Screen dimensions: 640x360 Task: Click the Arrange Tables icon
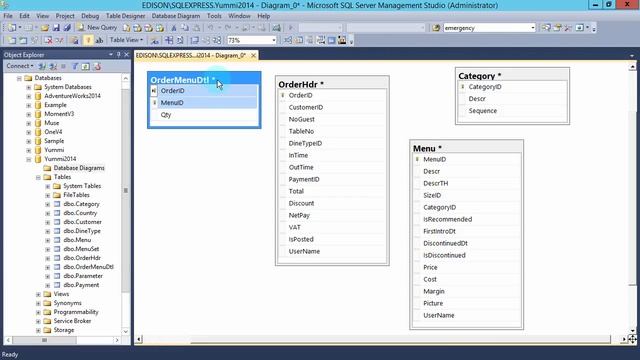point(217,40)
